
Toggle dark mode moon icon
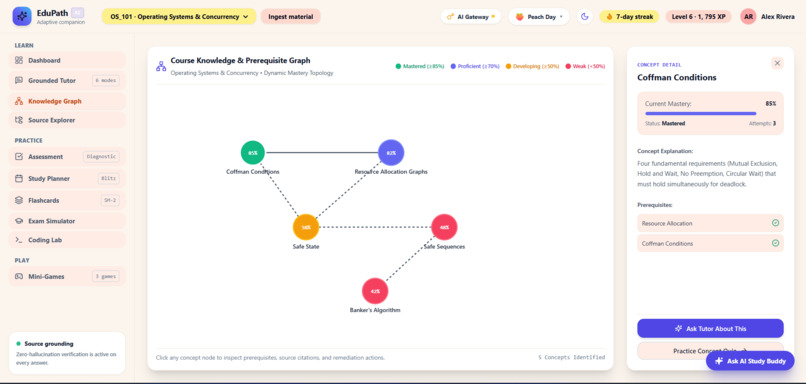584,16
